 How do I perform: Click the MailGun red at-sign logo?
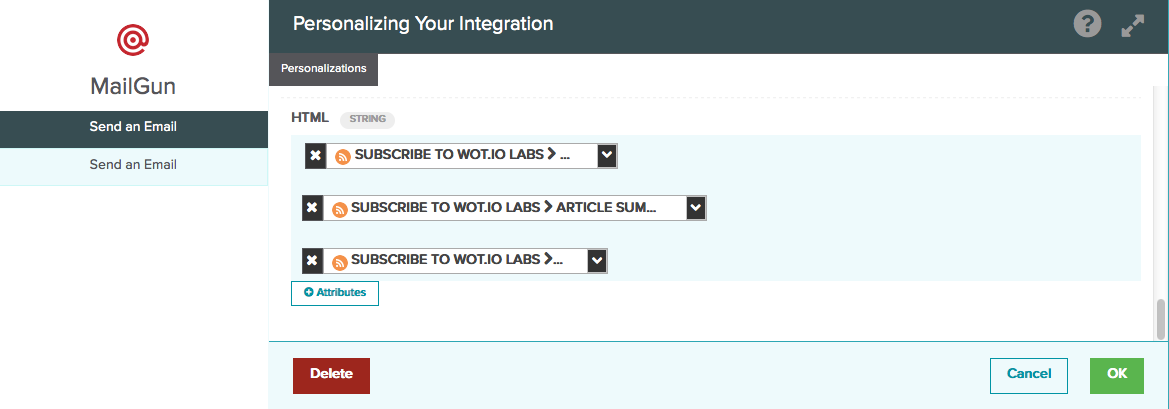coord(133,39)
